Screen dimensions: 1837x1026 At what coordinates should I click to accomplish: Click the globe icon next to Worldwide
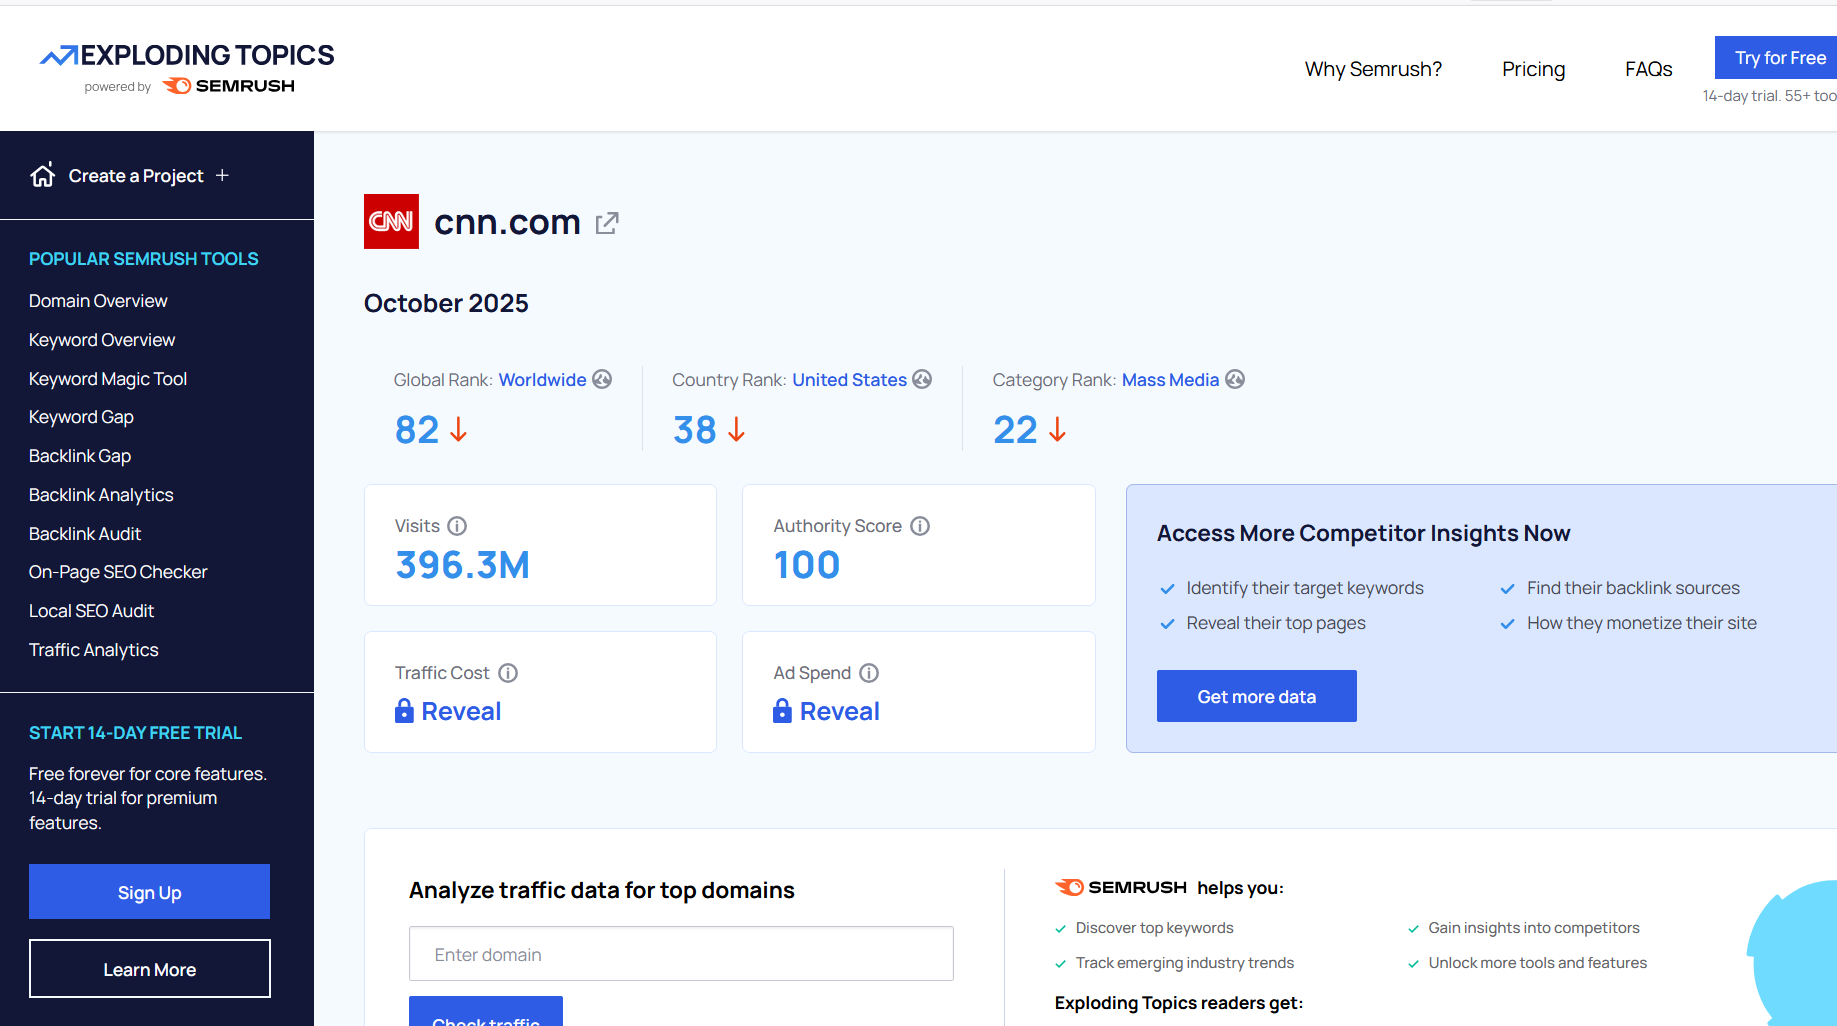[x=602, y=379]
